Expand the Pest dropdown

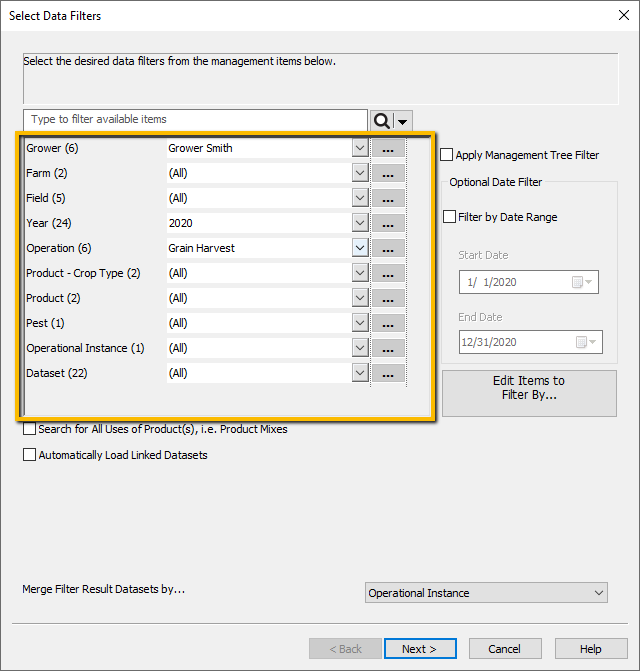[x=360, y=323]
